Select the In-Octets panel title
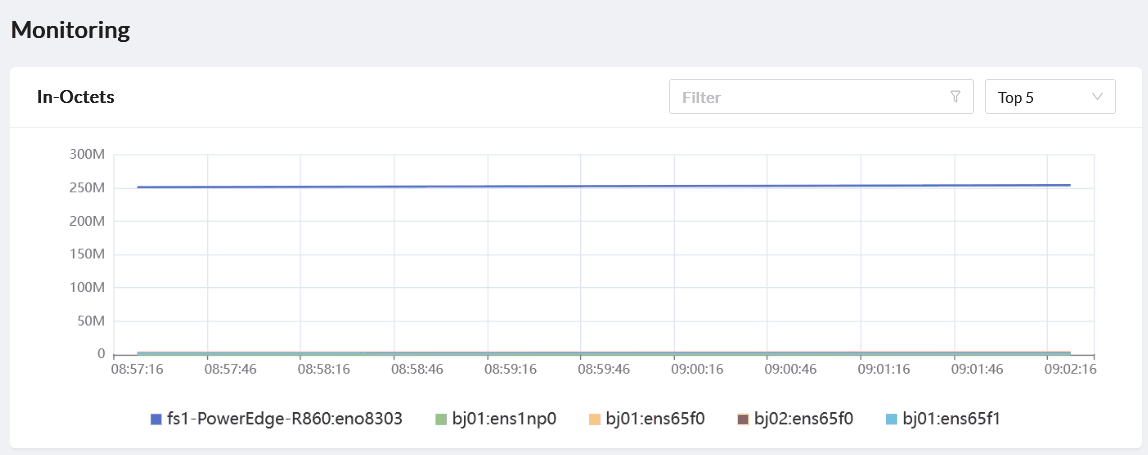This screenshot has width=1148, height=455. click(76, 97)
